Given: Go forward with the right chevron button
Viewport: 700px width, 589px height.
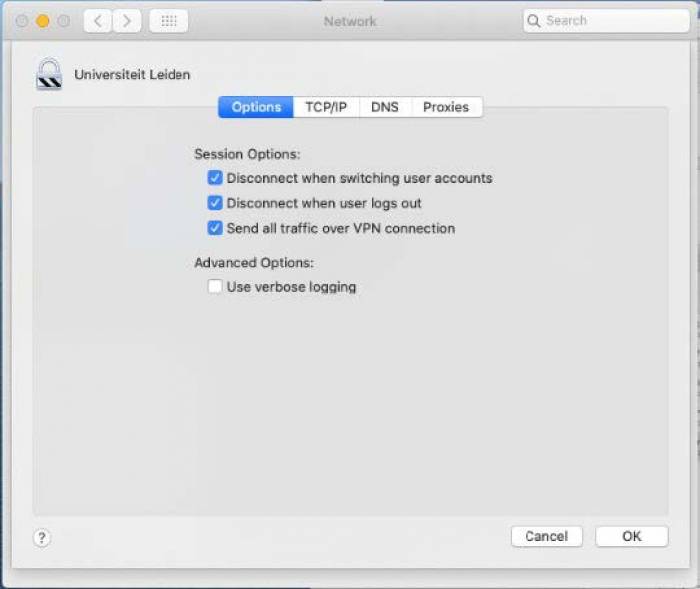Looking at the screenshot, I should pos(126,21).
